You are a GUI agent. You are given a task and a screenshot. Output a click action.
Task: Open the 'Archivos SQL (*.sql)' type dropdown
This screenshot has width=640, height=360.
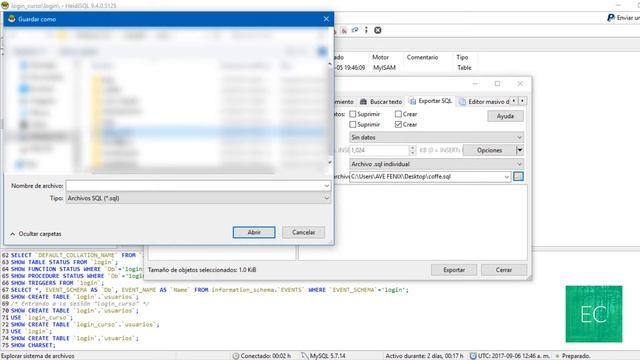point(198,198)
